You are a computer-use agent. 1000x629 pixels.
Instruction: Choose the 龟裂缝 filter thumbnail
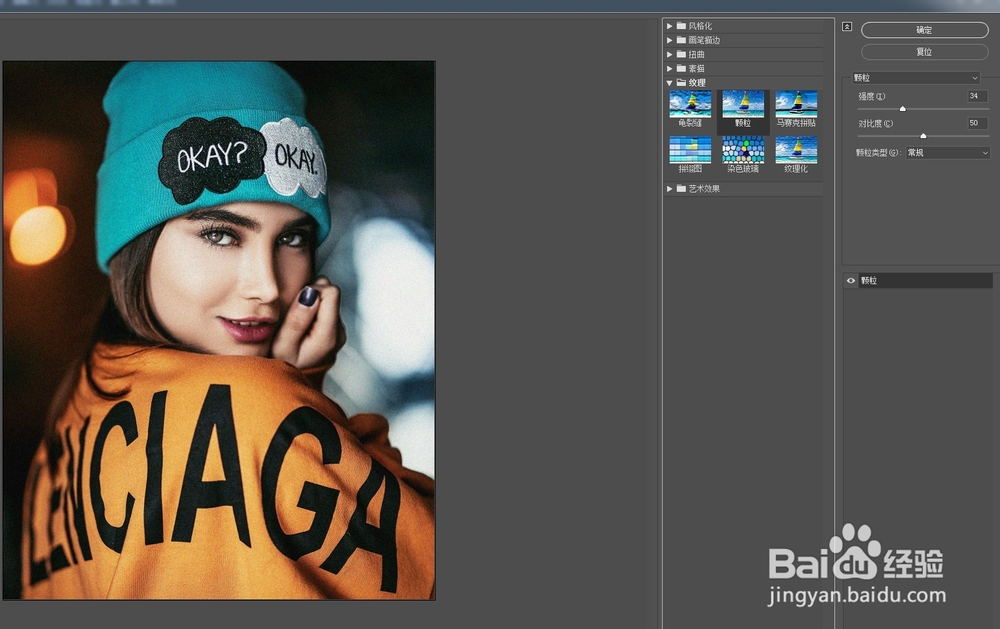(690, 109)
